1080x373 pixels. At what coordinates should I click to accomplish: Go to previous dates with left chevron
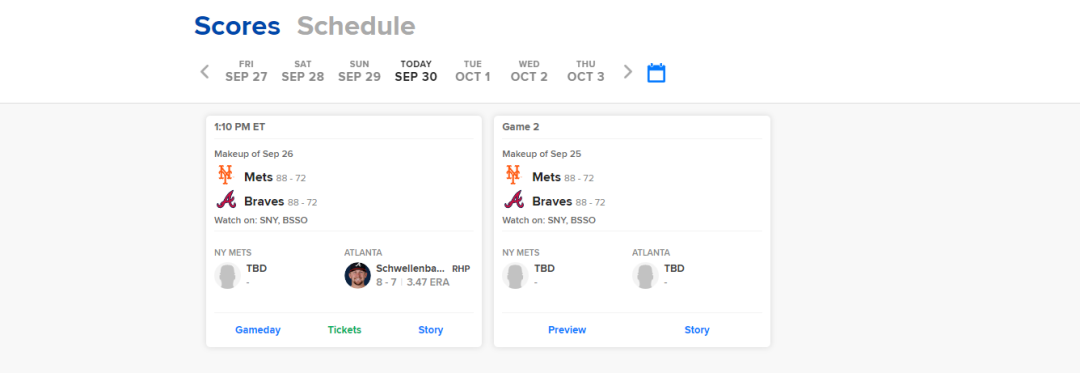[205, 72]
